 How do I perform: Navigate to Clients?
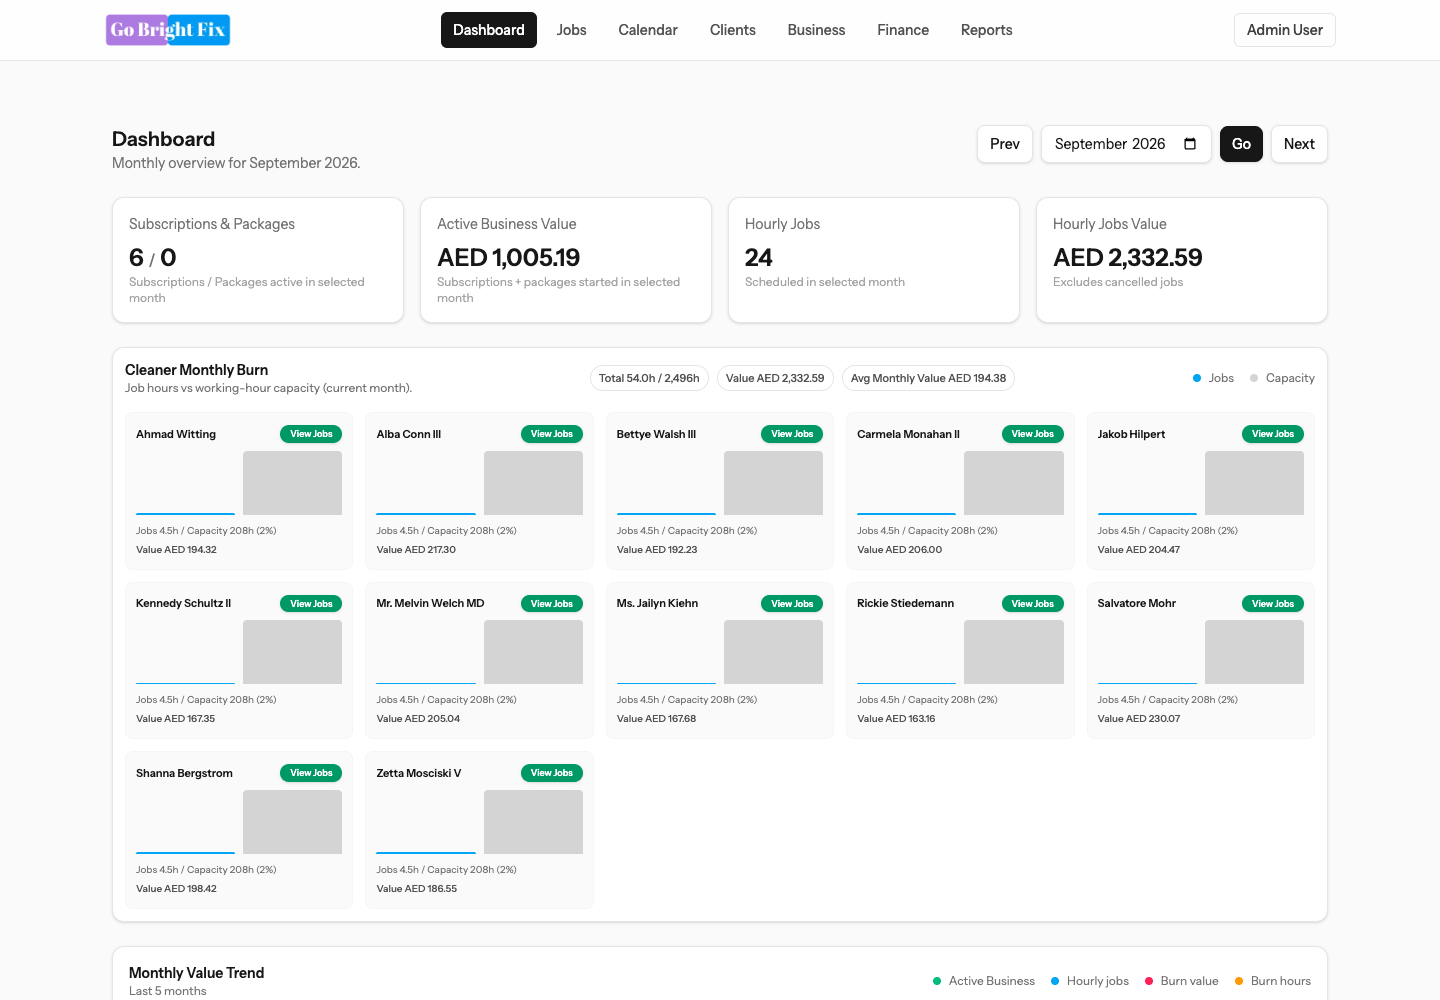tap(733, 30)
